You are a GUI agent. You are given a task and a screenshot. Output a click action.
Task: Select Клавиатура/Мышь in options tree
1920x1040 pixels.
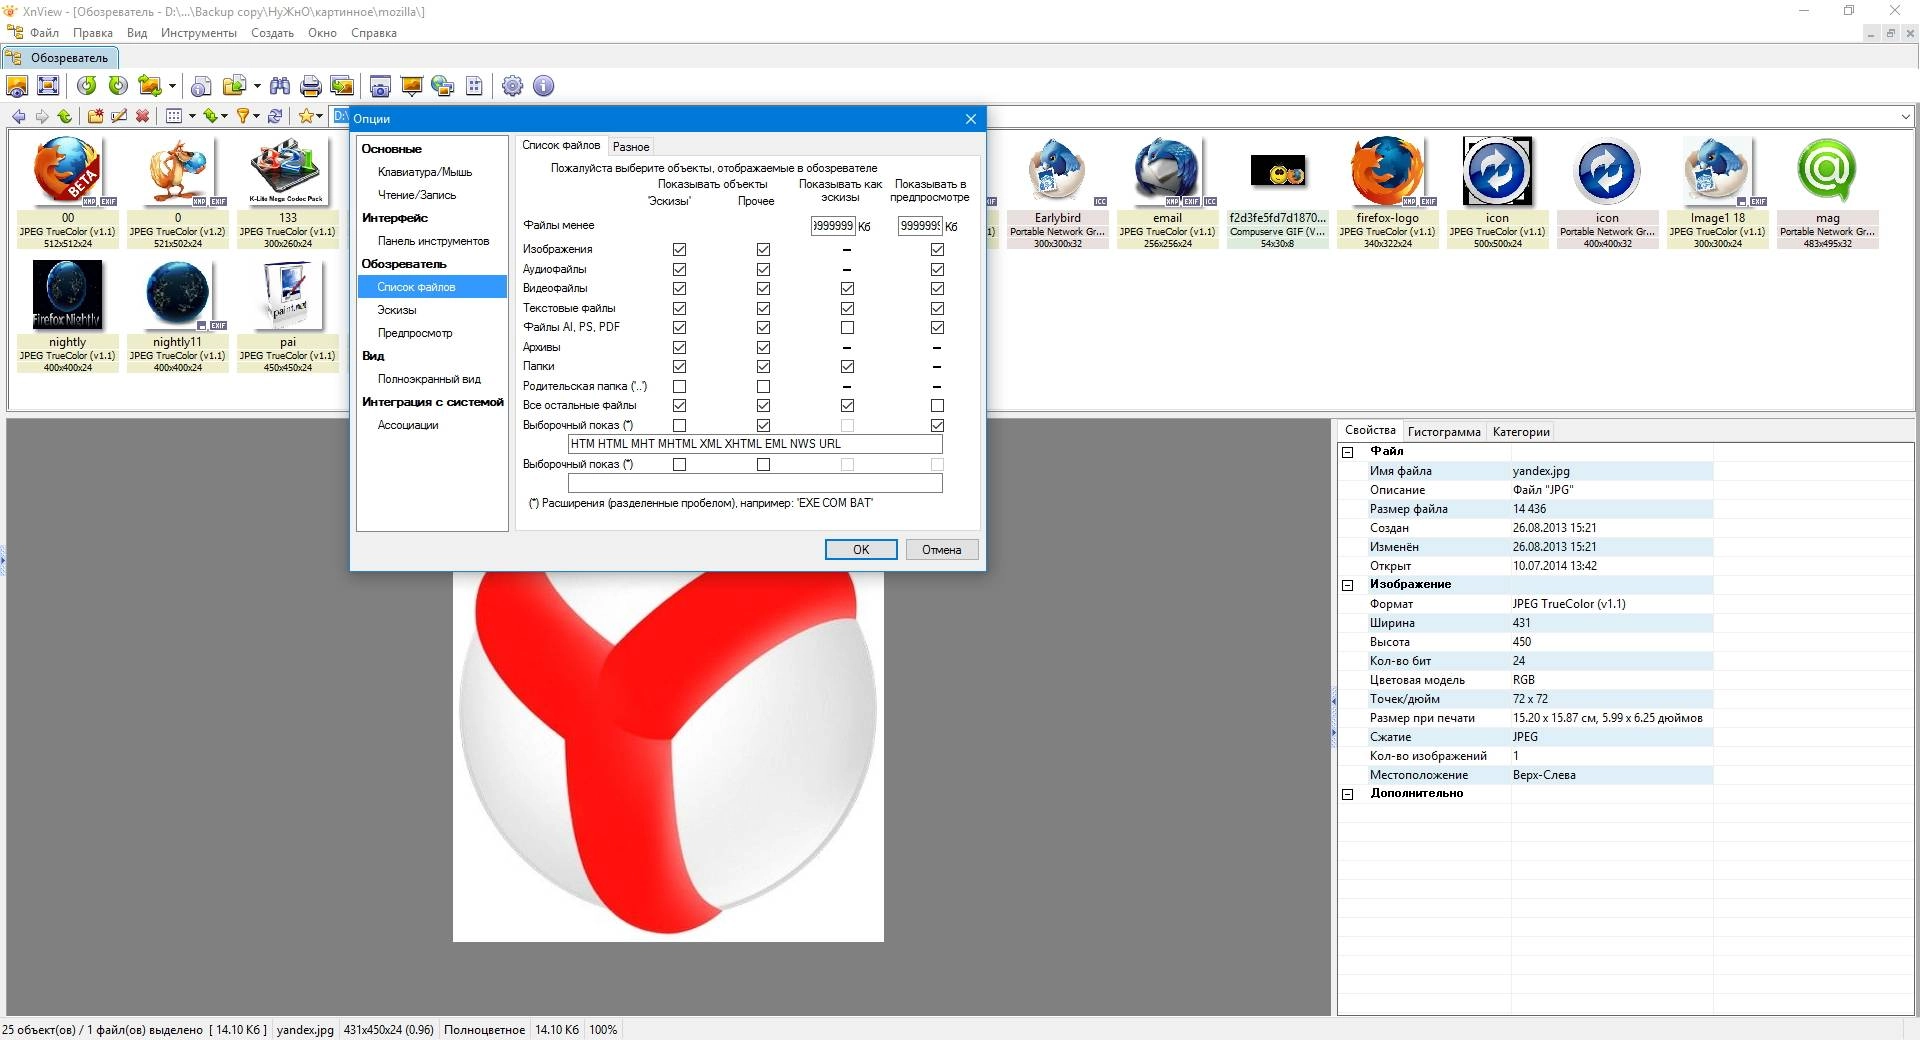[x=425, y=172]
